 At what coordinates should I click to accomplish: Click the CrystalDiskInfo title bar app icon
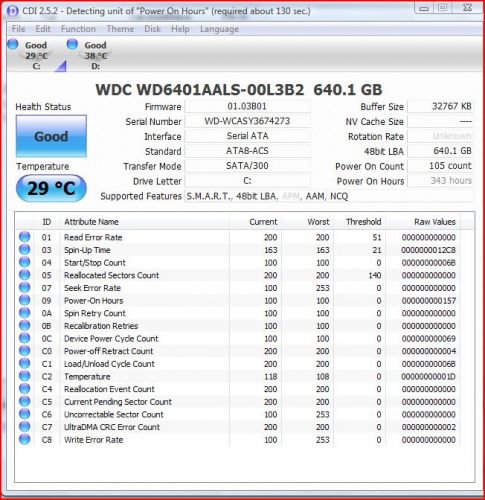tap(12, 11)
